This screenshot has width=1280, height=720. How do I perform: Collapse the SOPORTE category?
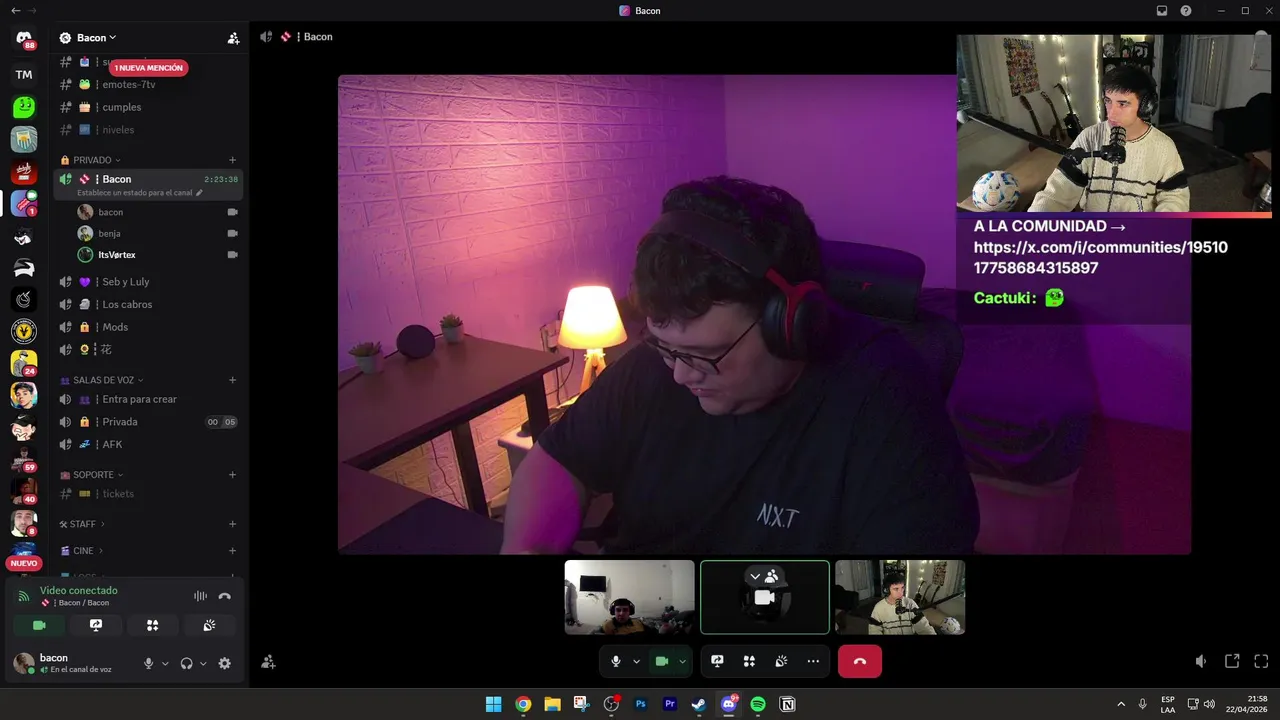(92, 475)
